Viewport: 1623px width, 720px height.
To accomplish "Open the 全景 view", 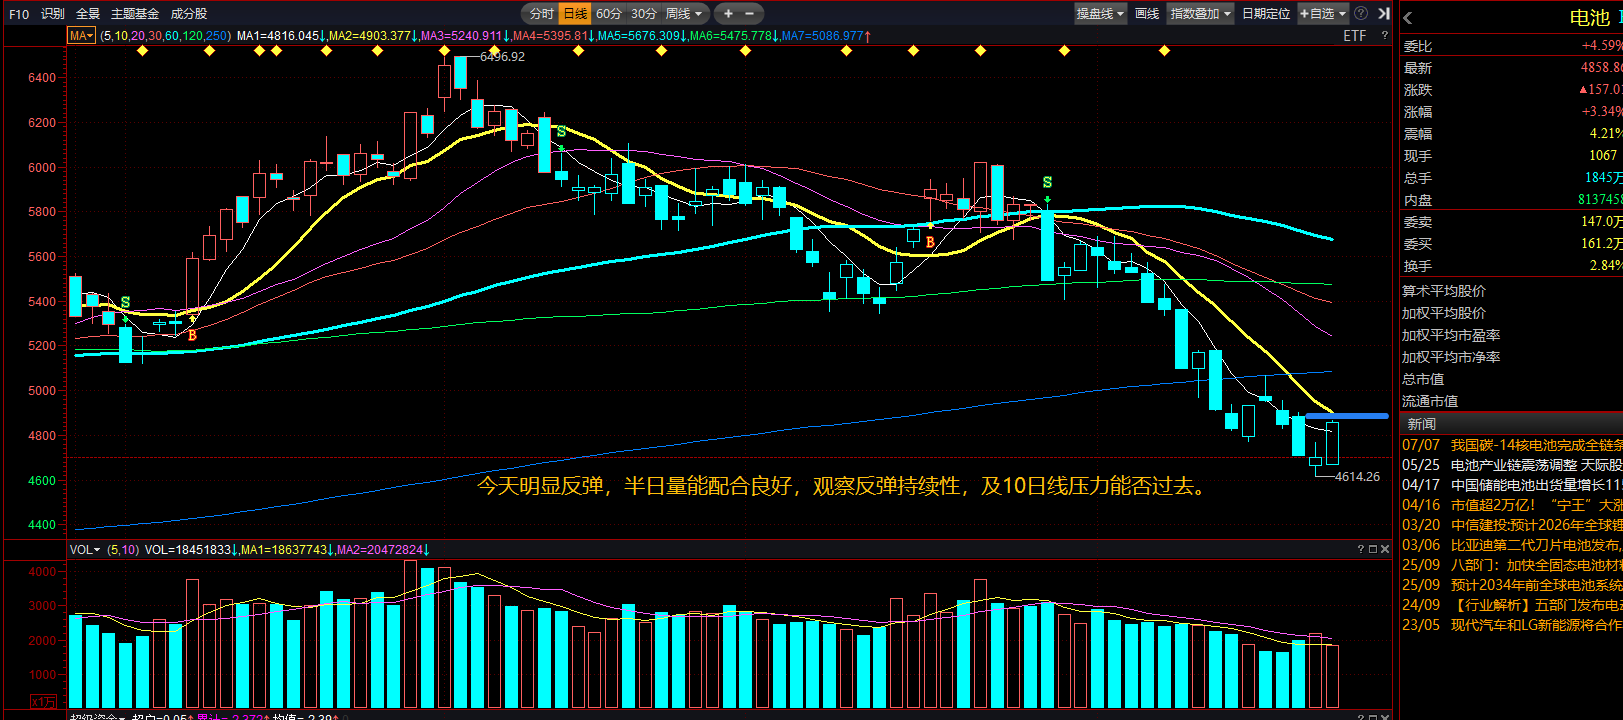I will (88, 14).
